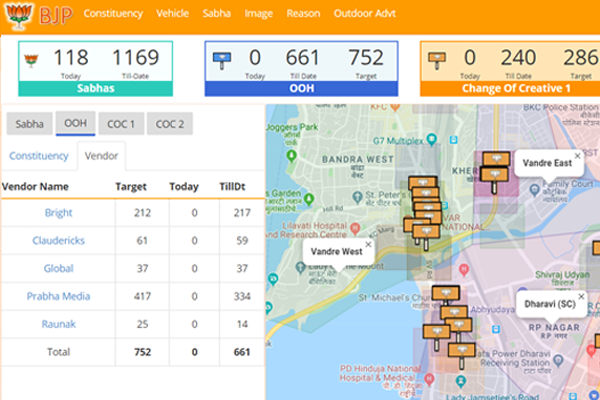Click the lotus icon in Sabhas card
The width and height of the screenshot is (600, 400).
coord(31,60)
